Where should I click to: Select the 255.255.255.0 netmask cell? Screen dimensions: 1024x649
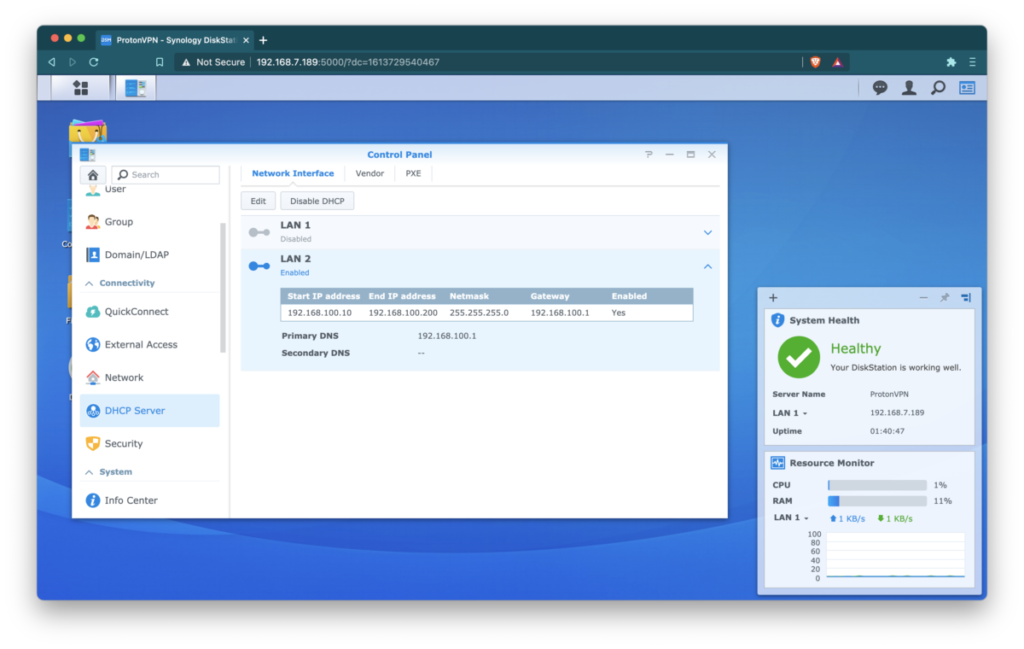coord(479,313)
